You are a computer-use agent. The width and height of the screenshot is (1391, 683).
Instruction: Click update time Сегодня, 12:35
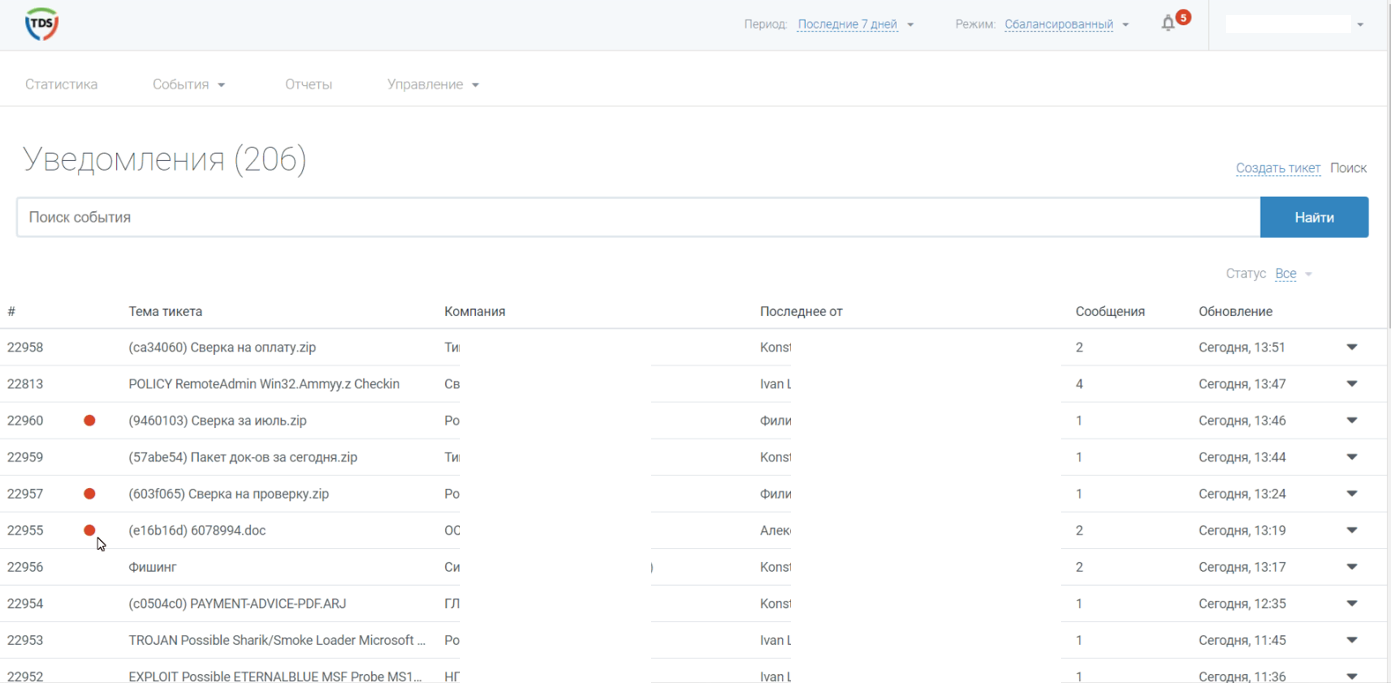tap(1242, 604)
